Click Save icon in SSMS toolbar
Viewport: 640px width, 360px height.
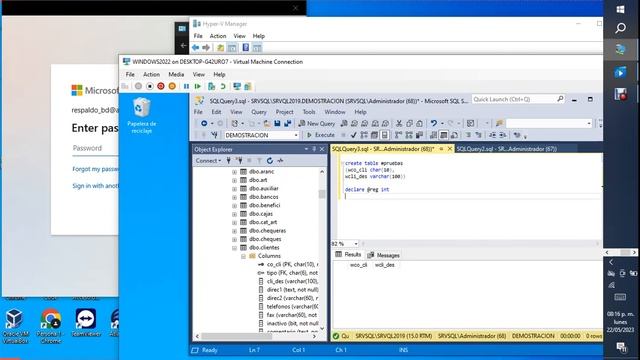coord(277,123)
